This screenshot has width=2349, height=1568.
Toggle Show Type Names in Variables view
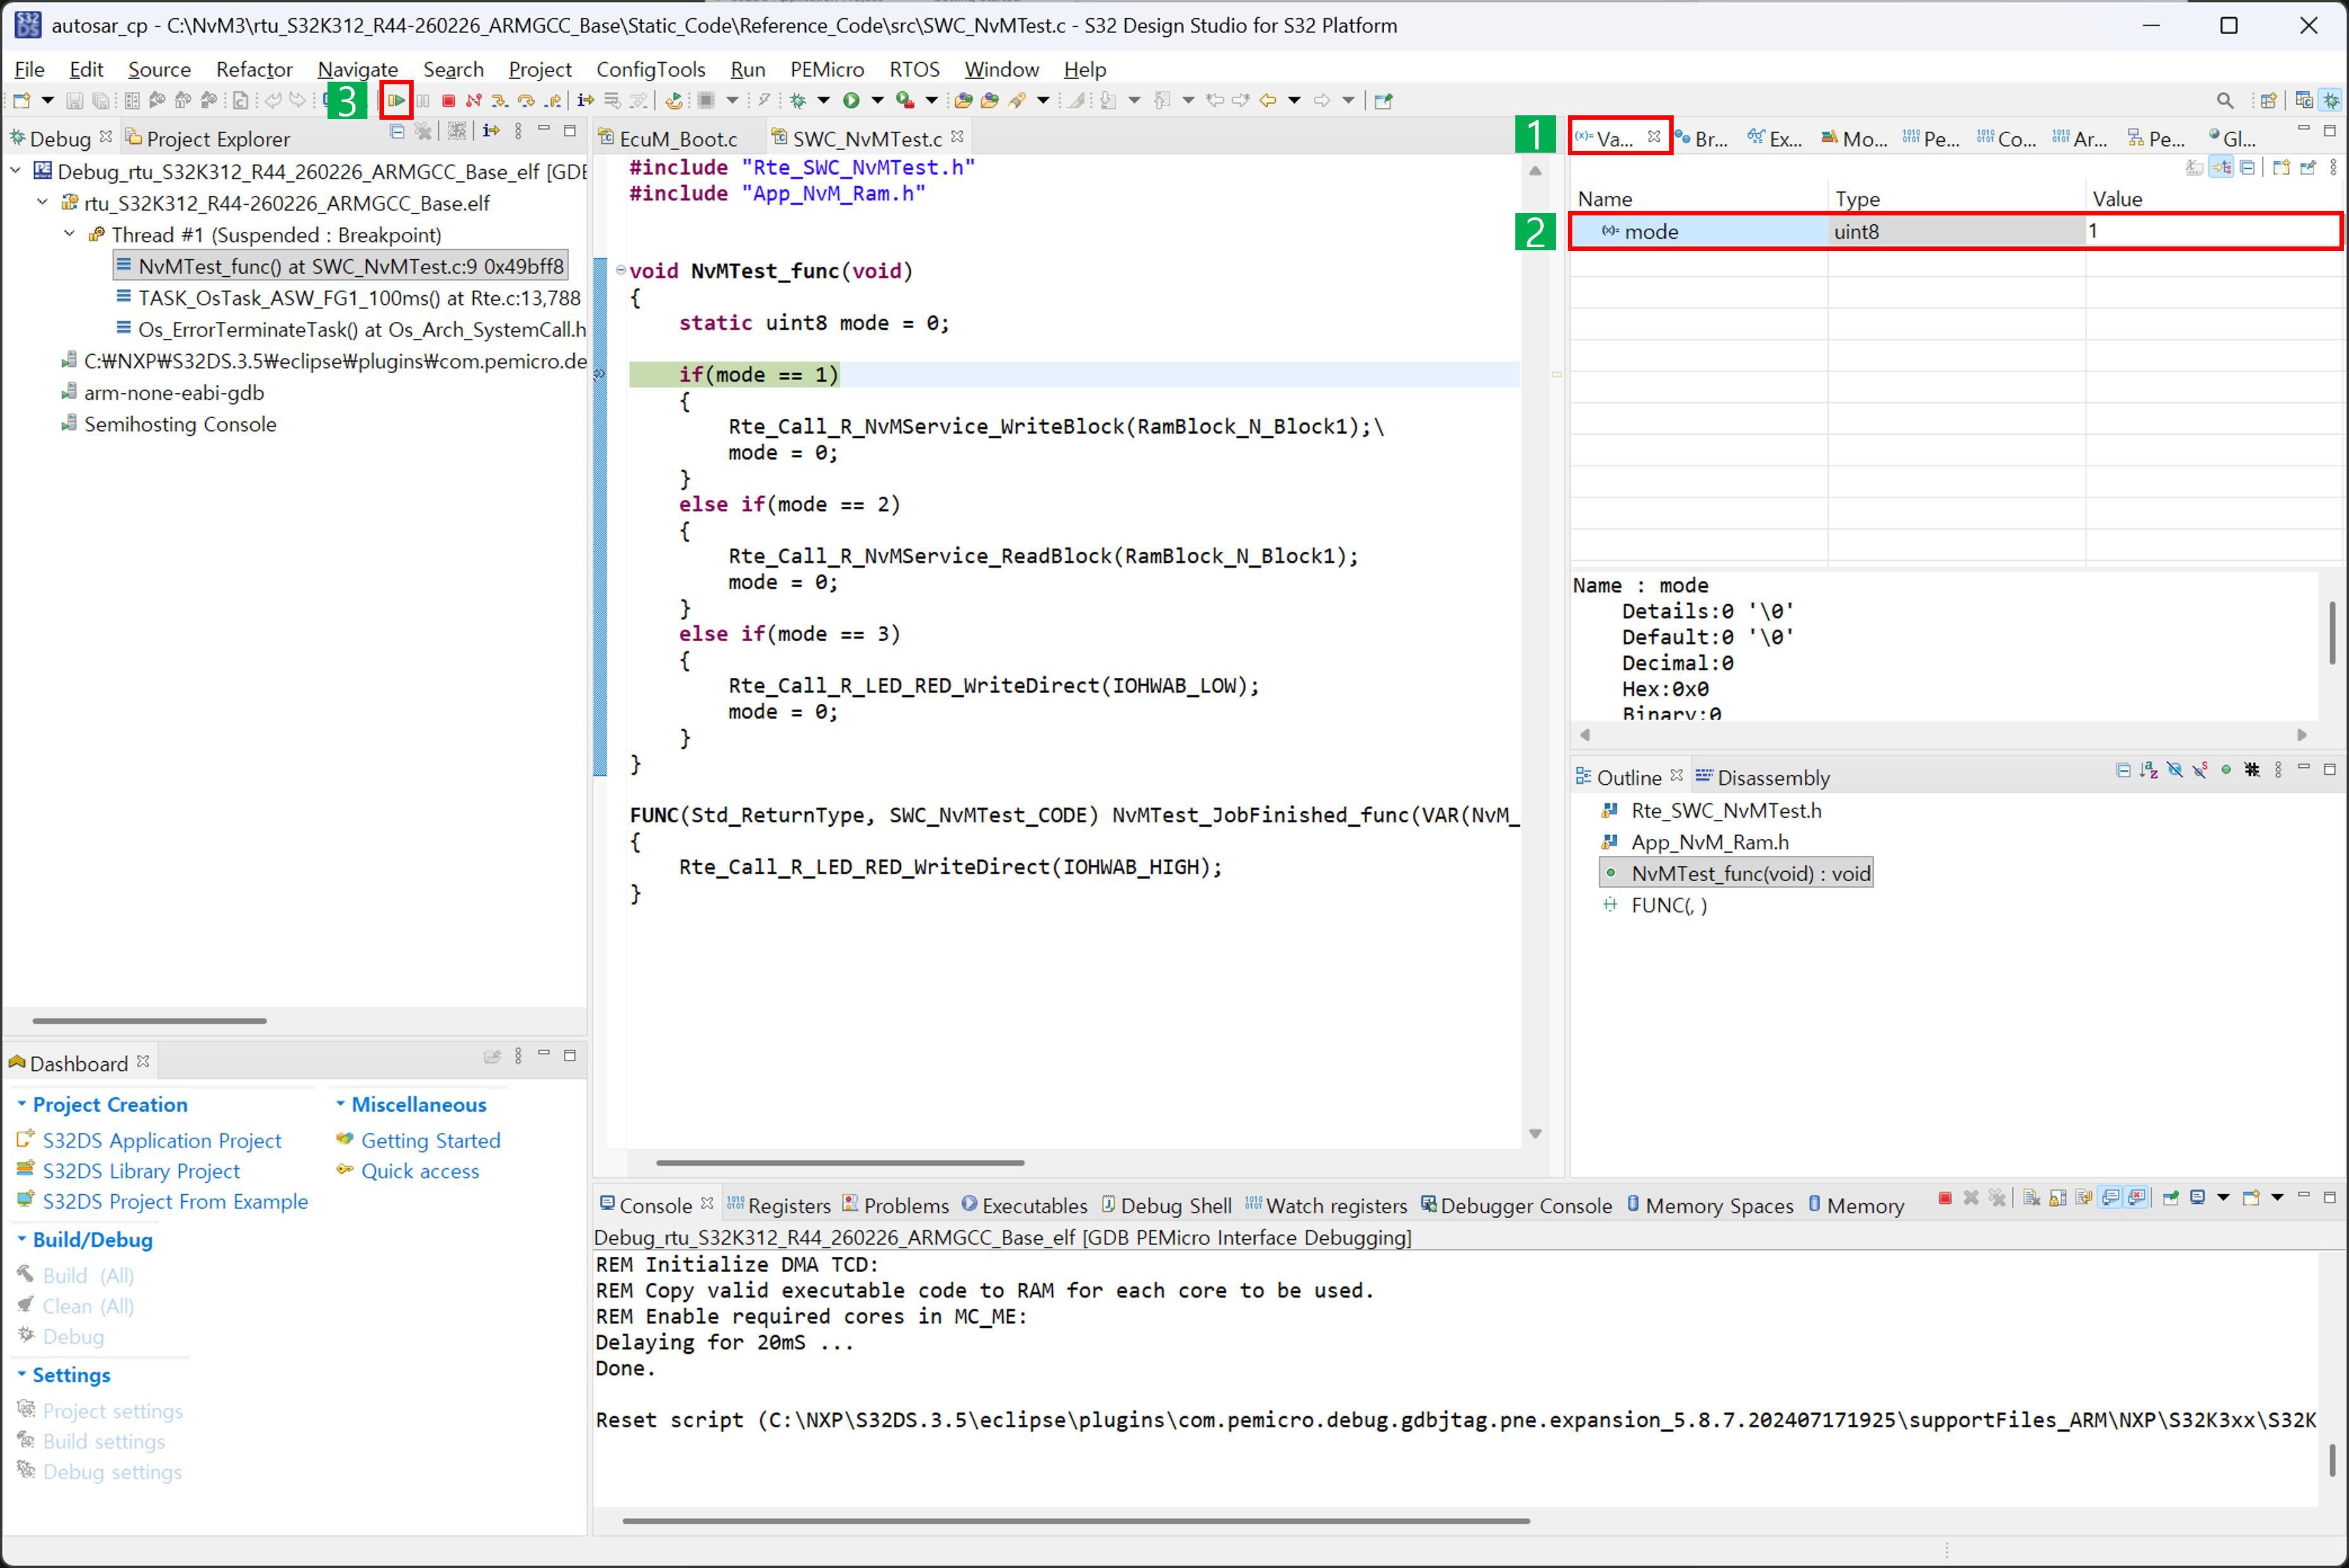point(2195,167)
